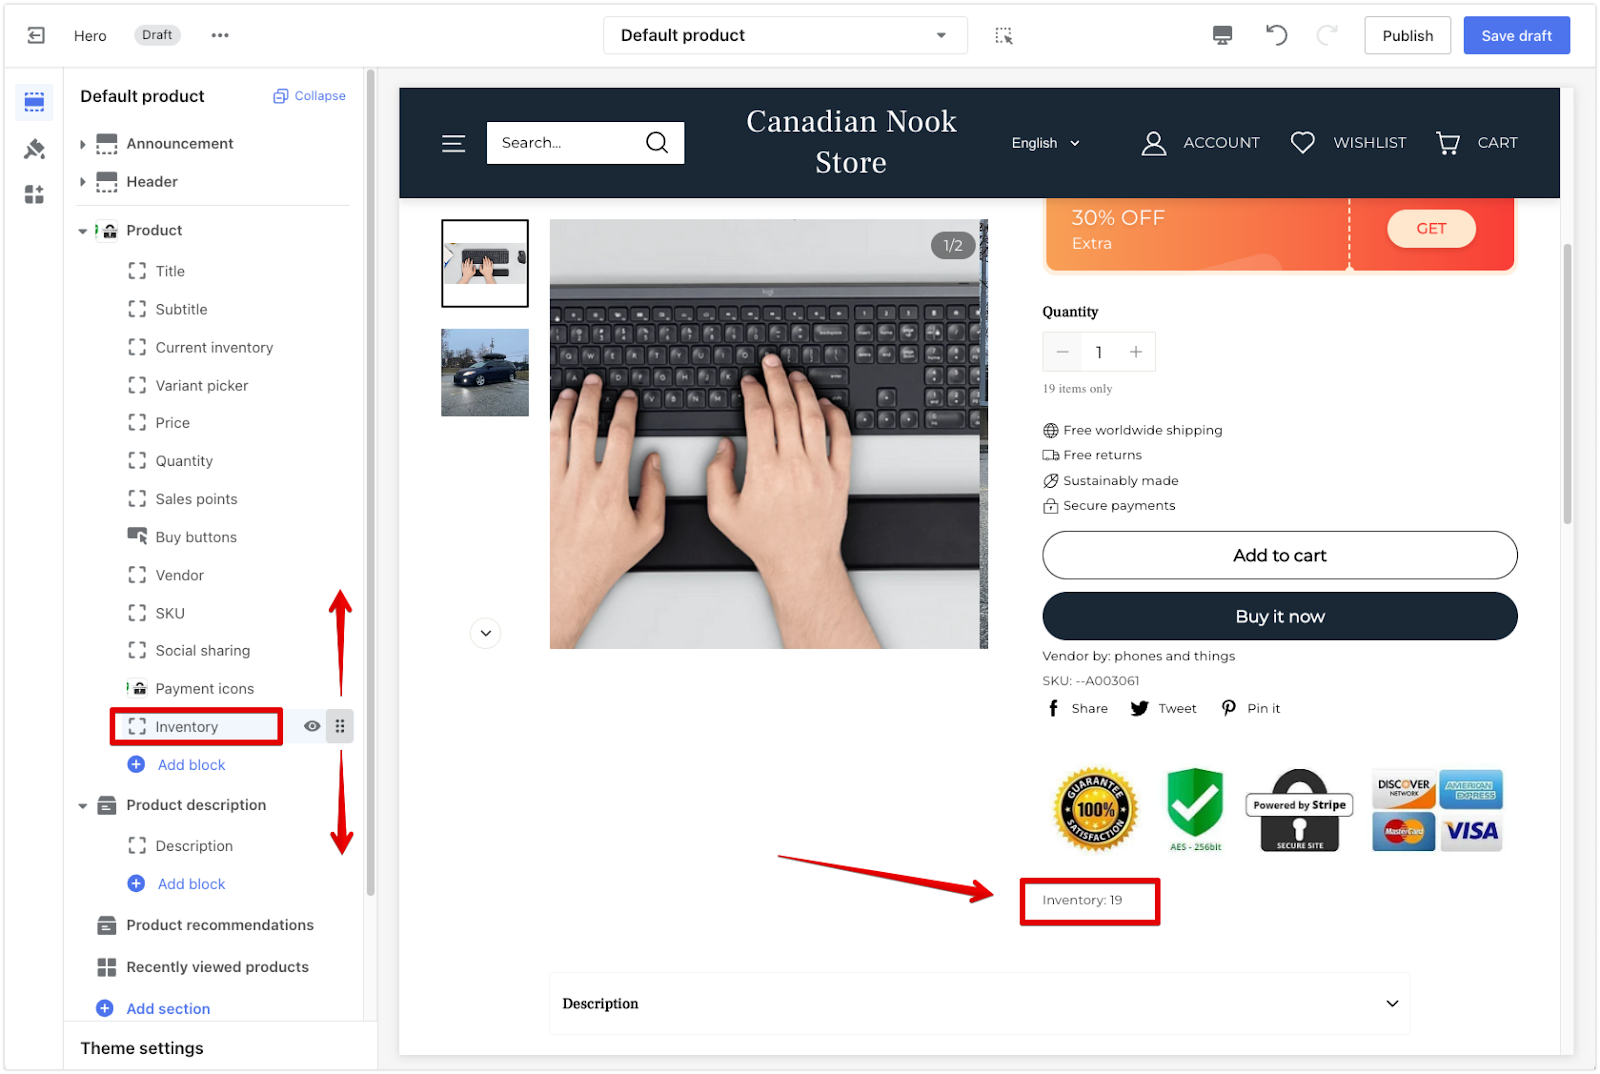Image resolution: width=1600 pixels, height=1074 pixels.
Task: Switch to desktop preview device icon
Action: coord(1222,36)
